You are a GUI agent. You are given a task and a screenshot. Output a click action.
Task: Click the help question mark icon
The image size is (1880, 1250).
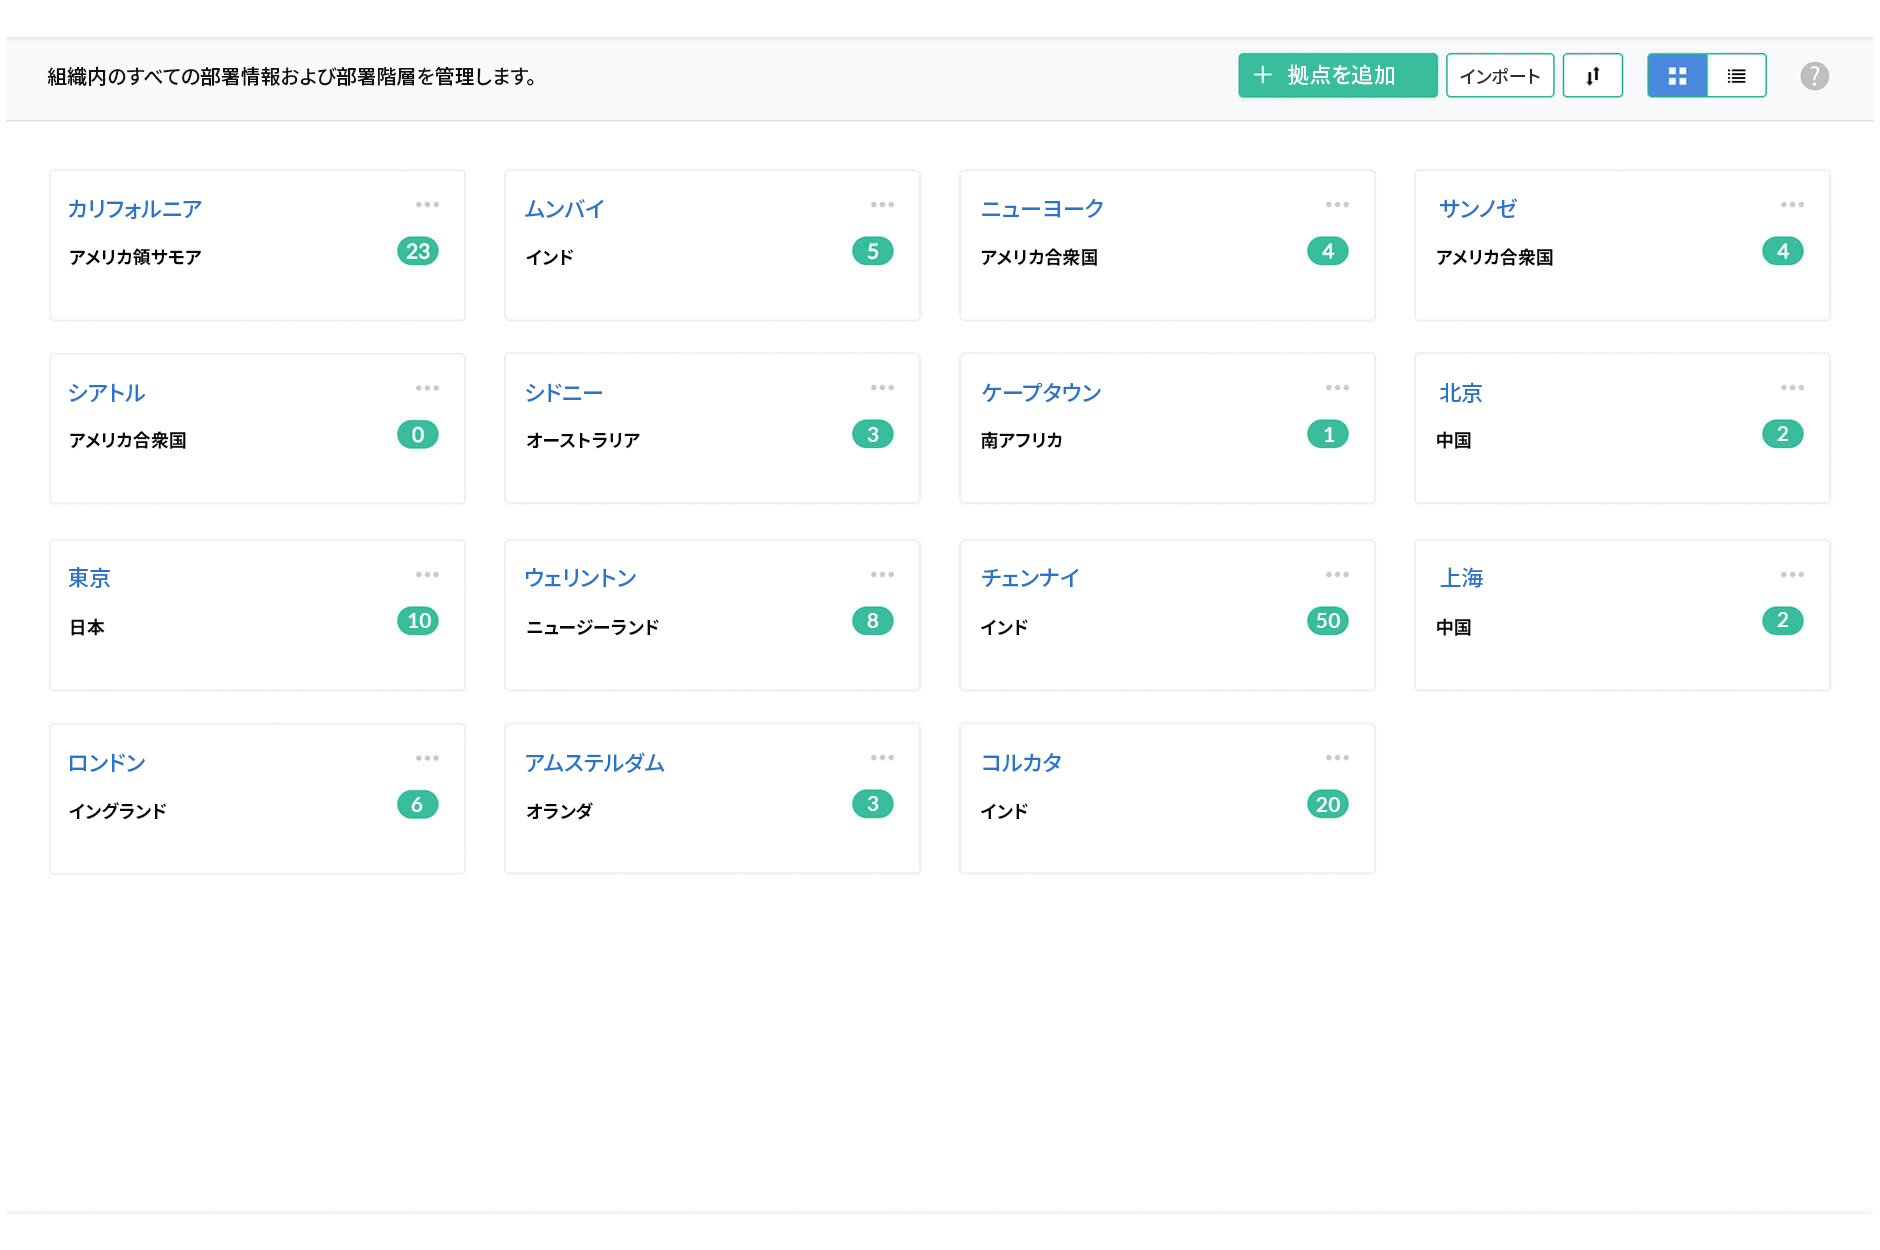1815,75
